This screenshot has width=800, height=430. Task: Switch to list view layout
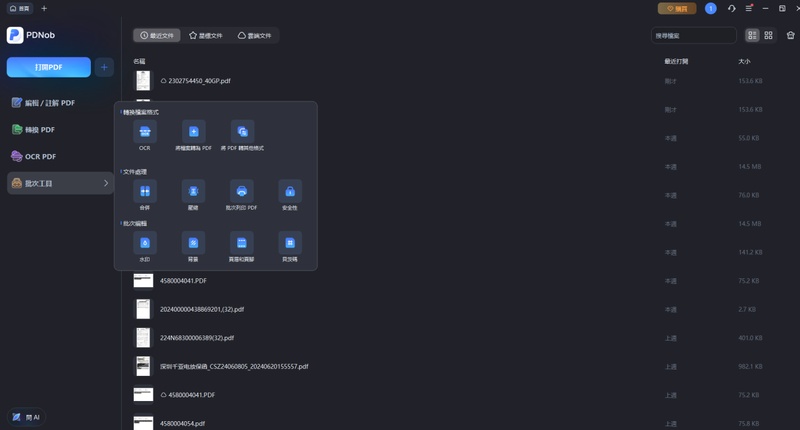752,35
